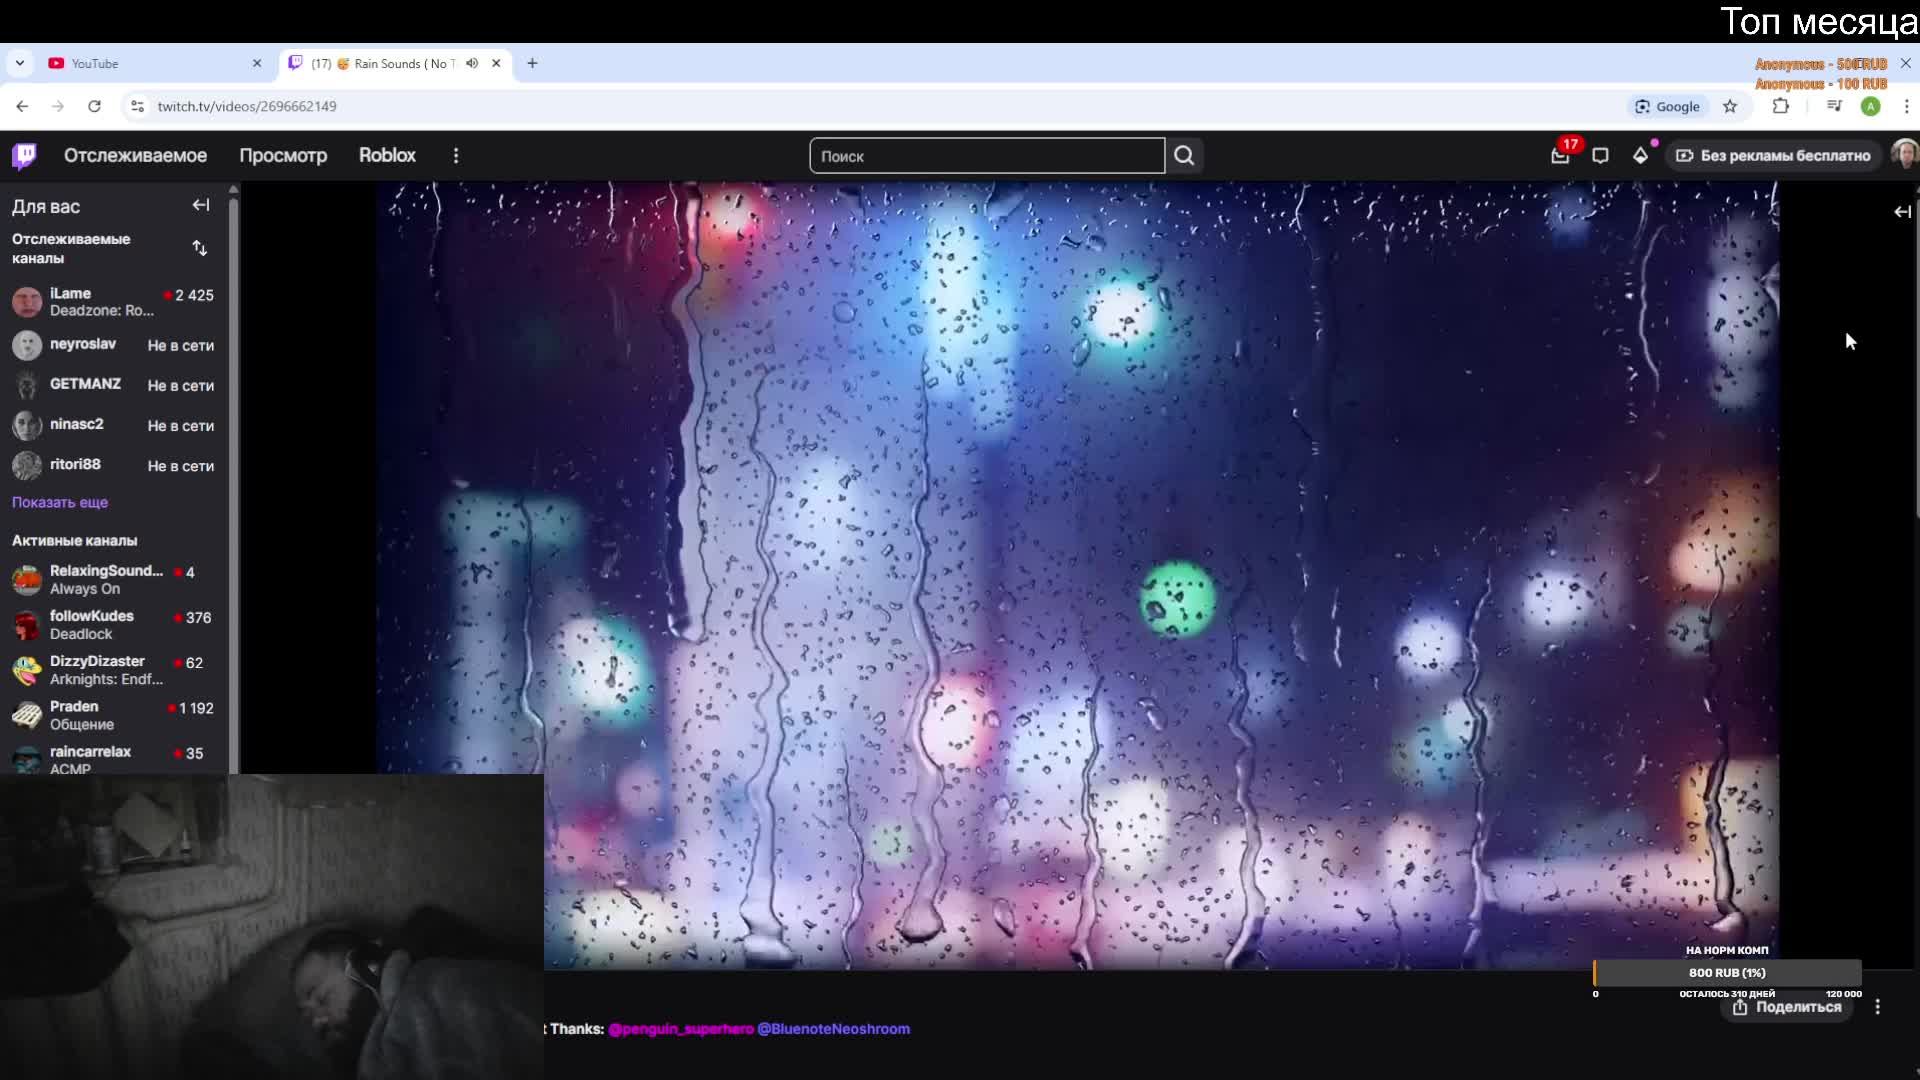Expand the collapsed chat panel
1920x1080 pixels.
point(1902,212)
